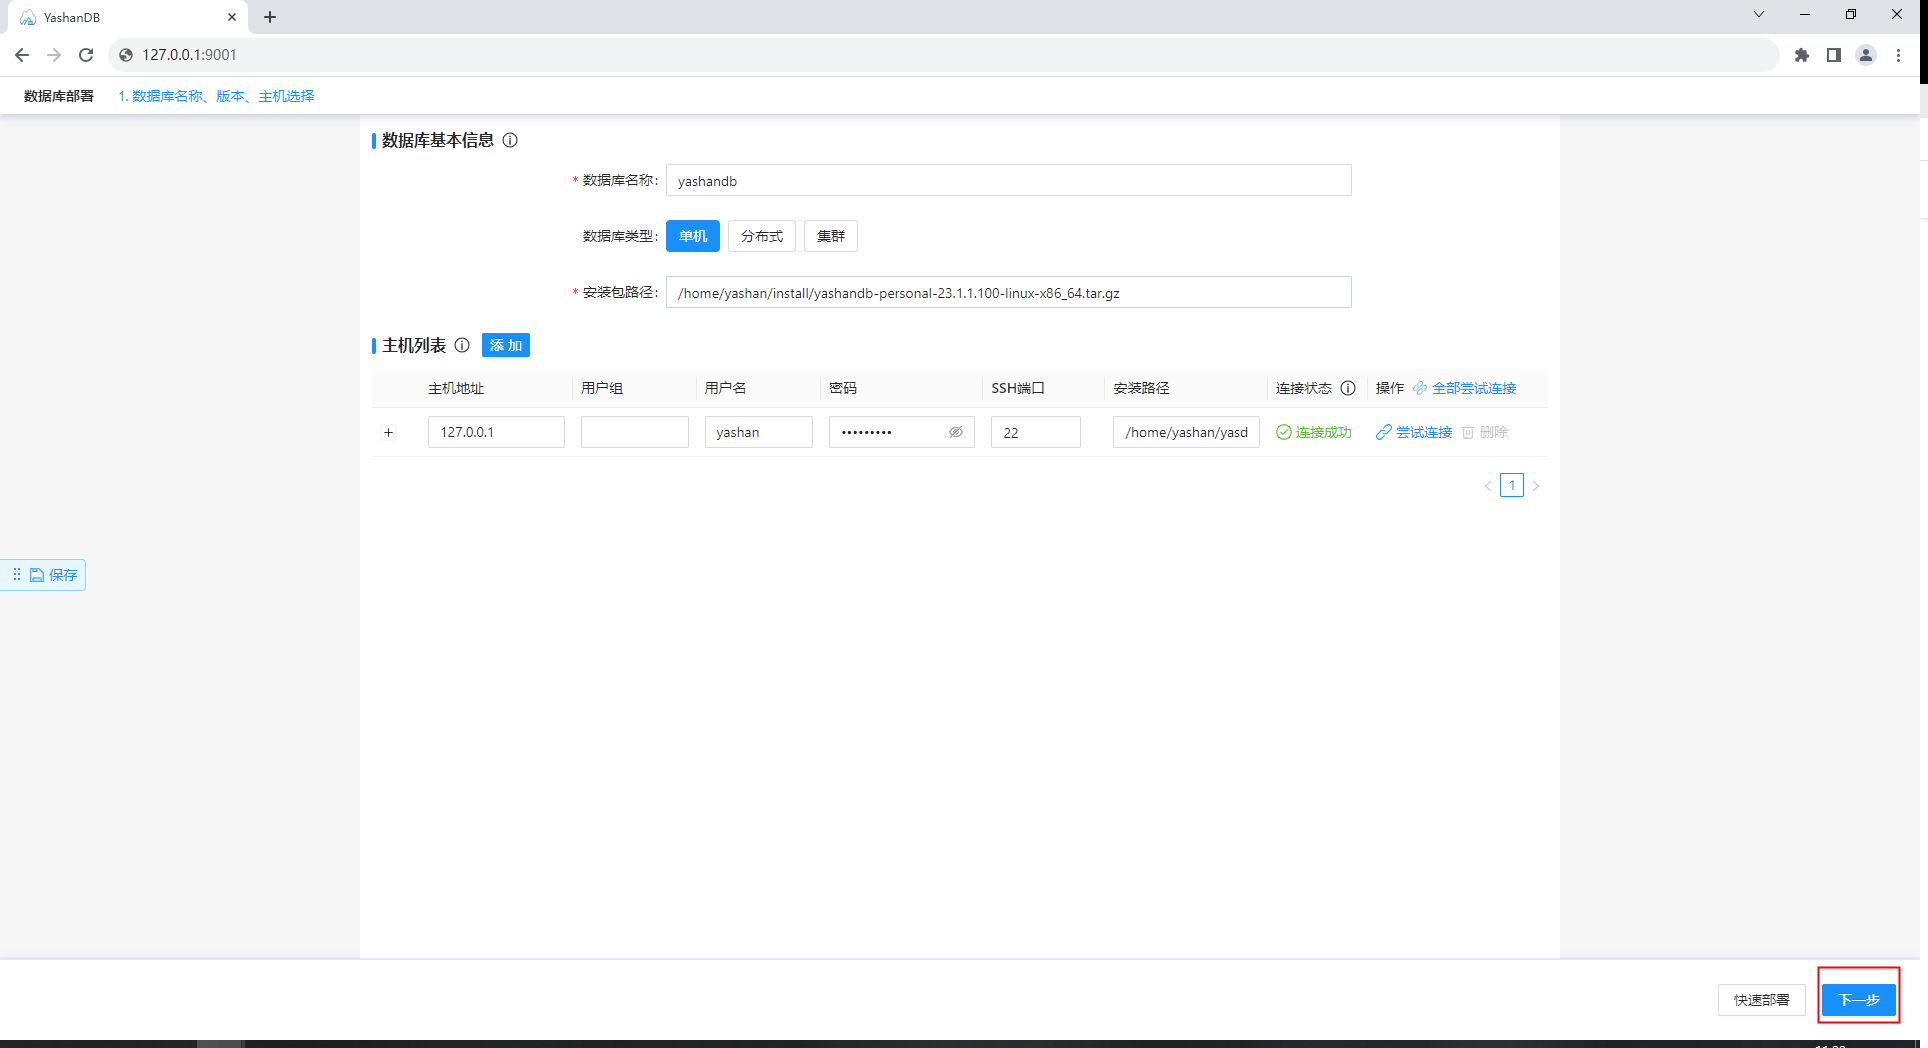Click the previous page arrow in pagination

1488,486
